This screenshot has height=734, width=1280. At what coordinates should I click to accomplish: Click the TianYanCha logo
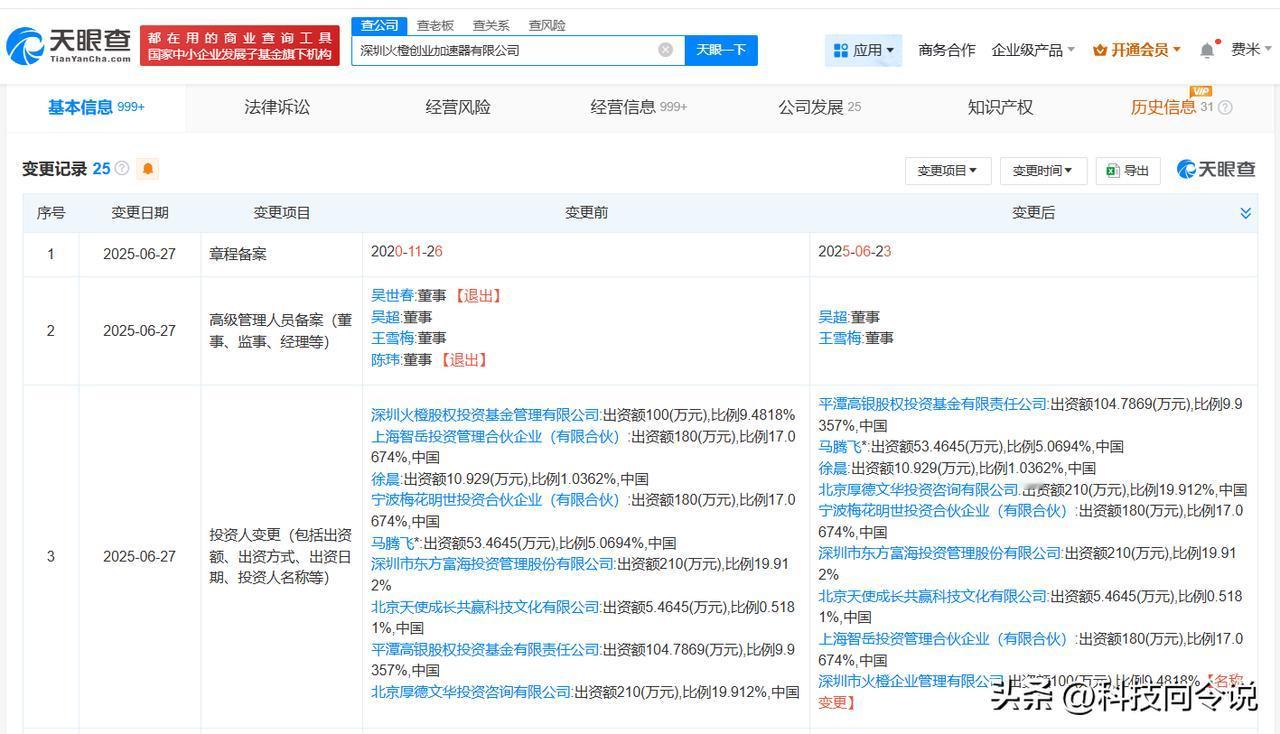[x=69, y=45]
